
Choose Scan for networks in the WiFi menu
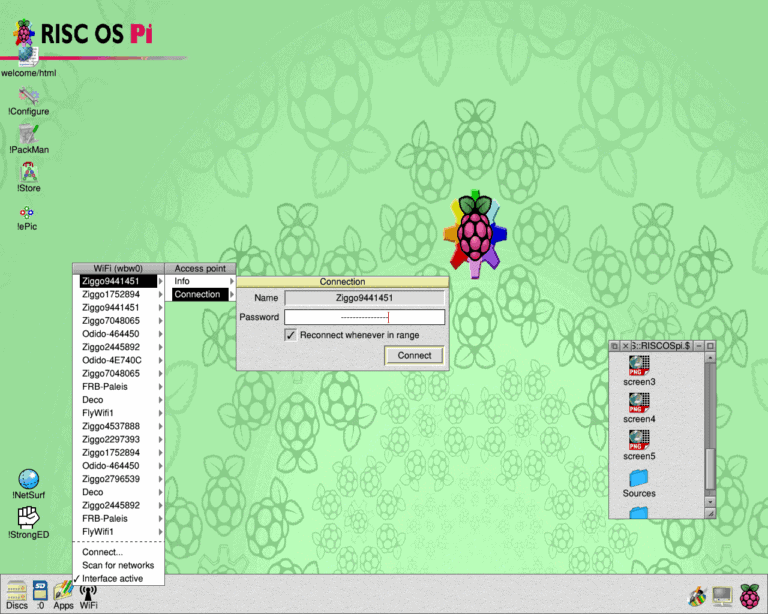(118, 565)
